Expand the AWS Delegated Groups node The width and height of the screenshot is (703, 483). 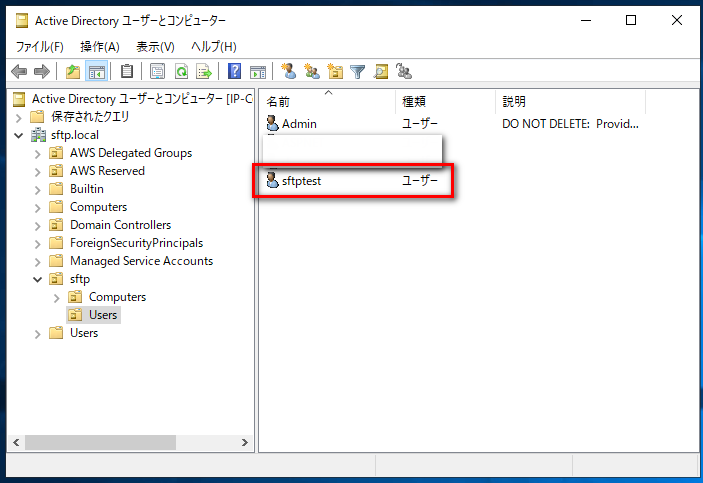tap(38, 154)
